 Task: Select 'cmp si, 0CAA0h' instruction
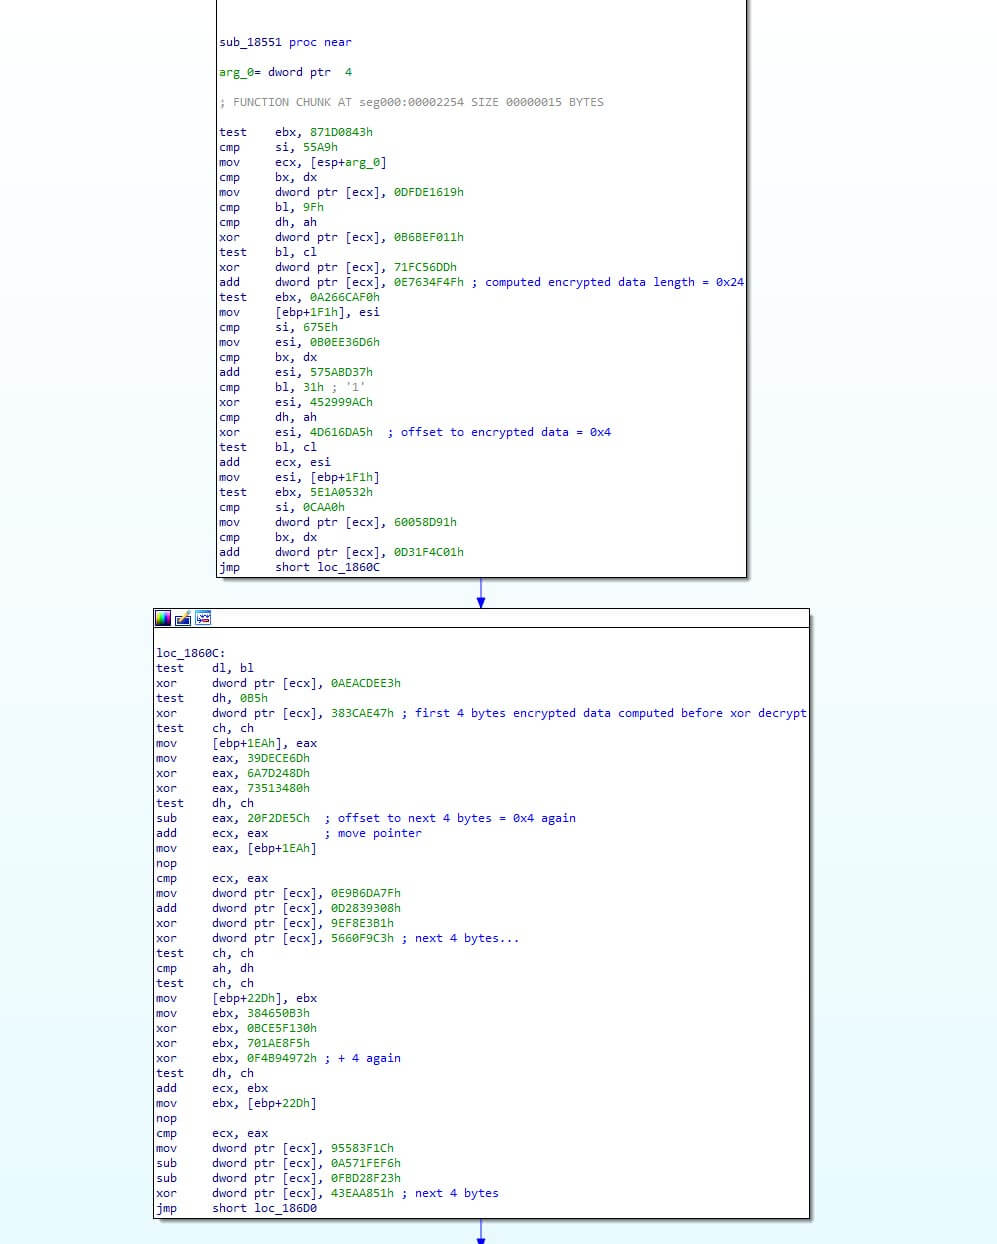click(x=282, y=507)
